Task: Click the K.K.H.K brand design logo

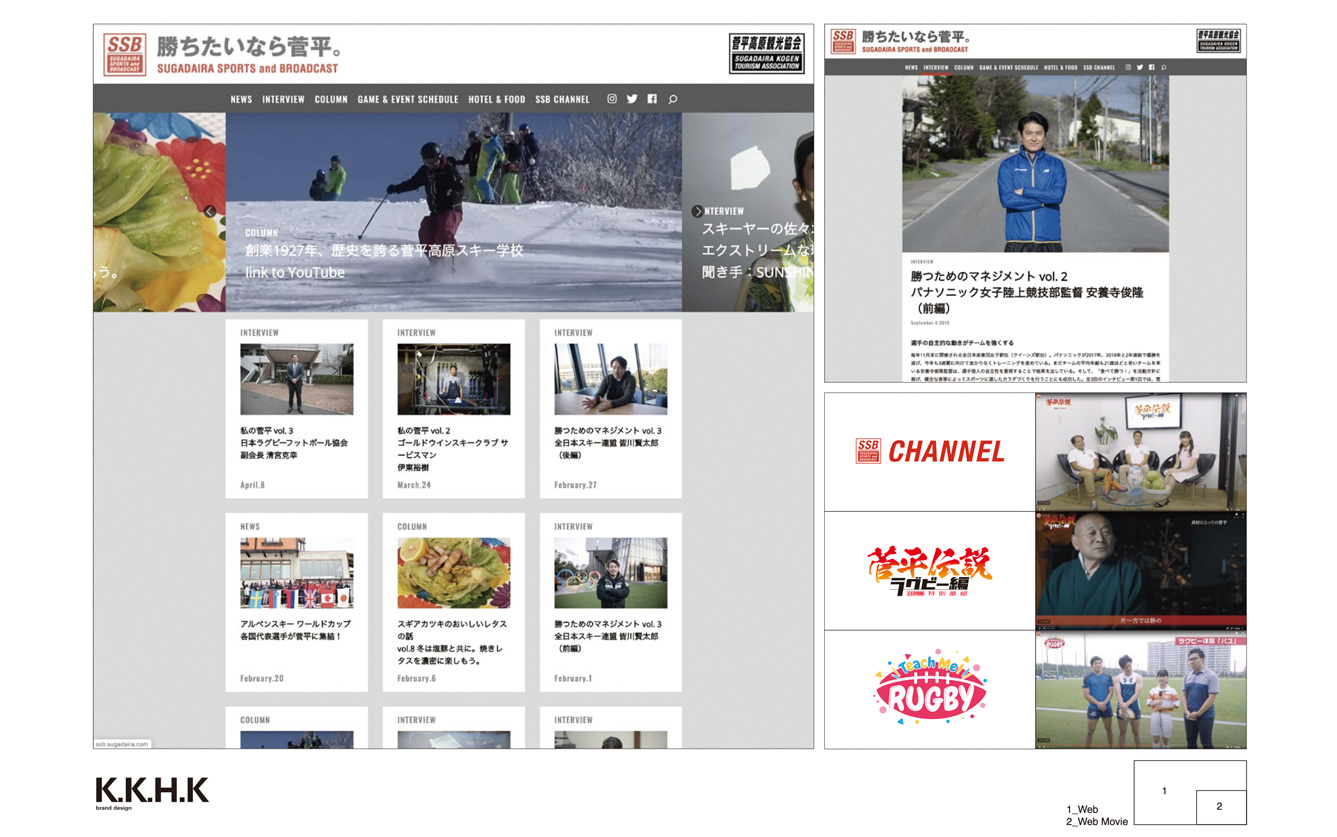Action: point(152,793)
